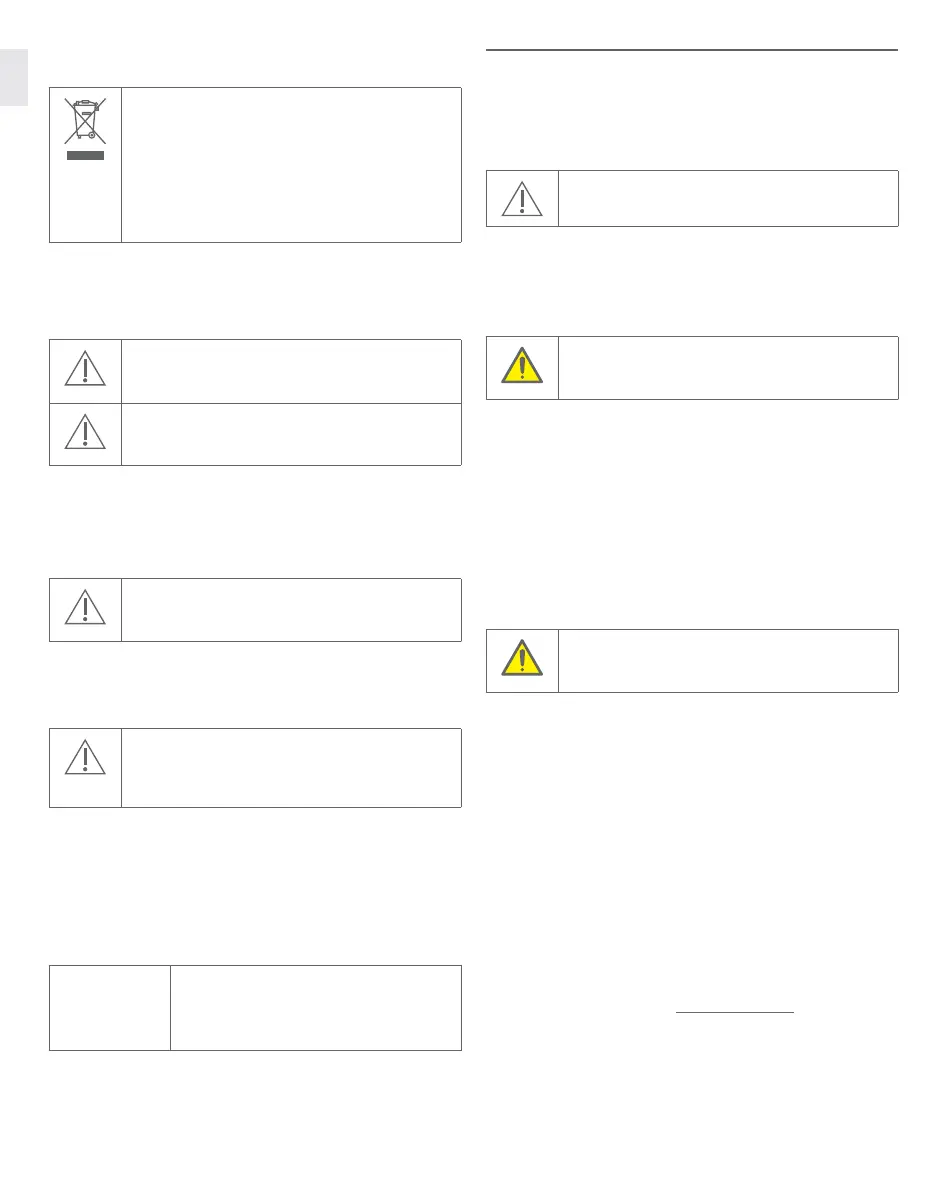Image resolution: width=947 pixels, height=1191 pixels.
Task: Click the notice box beside the crossed-out bin
Action: point(291,164)
